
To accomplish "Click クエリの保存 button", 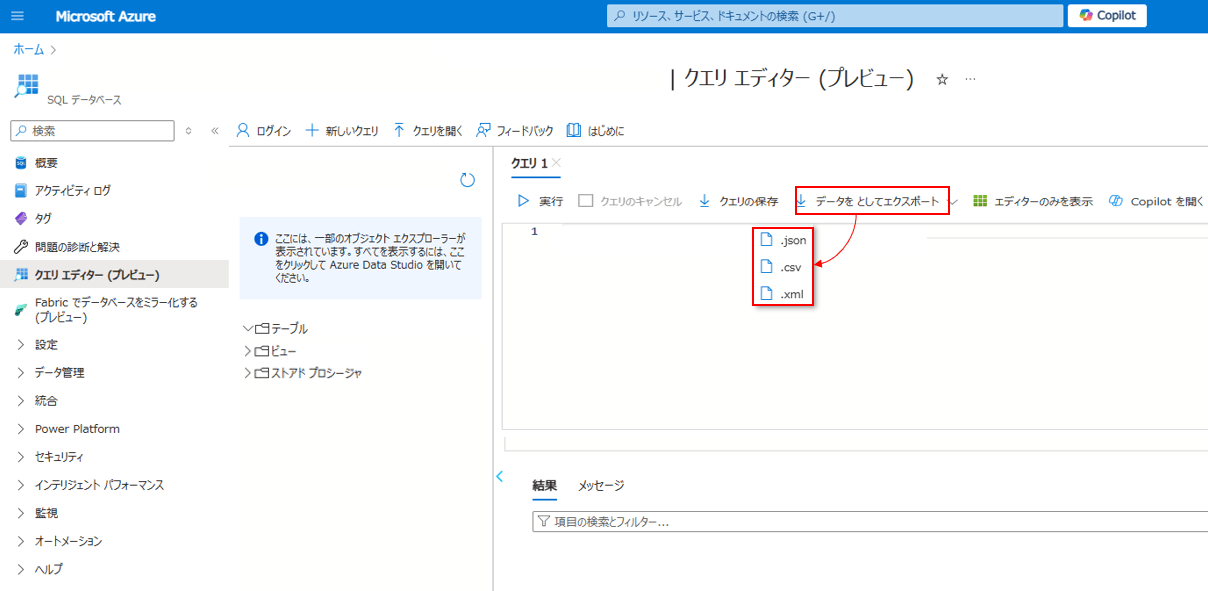I will coord(738,201).
